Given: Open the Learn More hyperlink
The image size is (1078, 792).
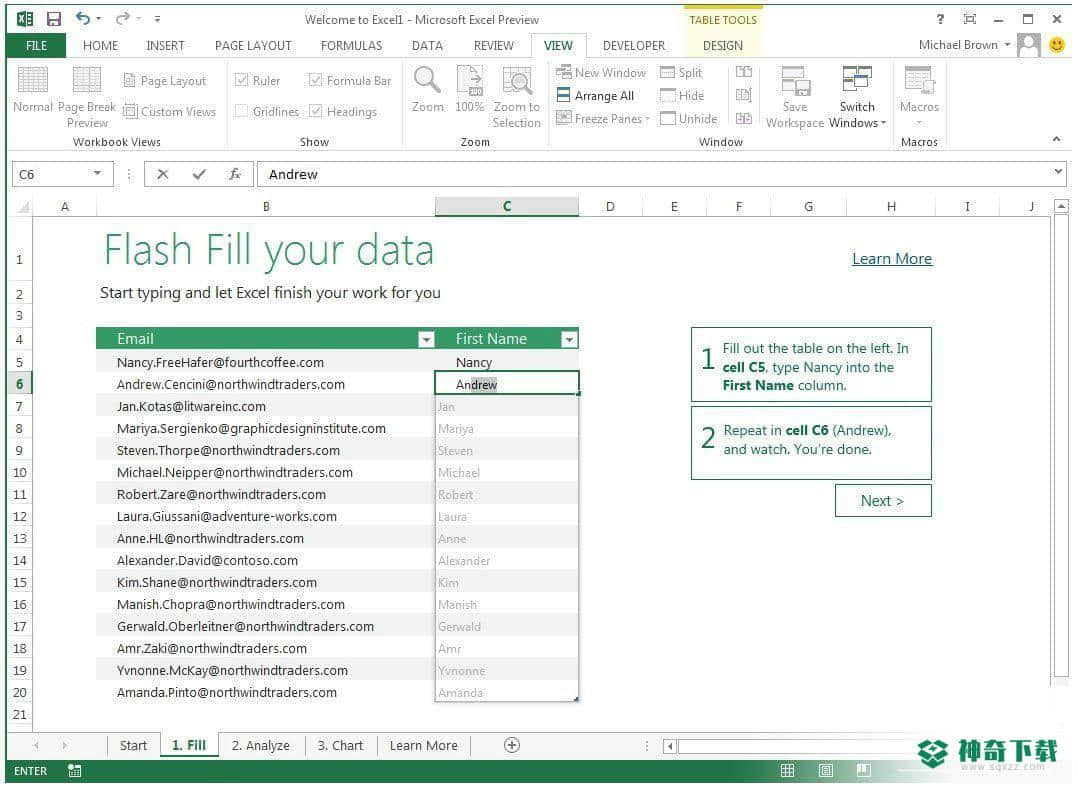Looking at the screenshot, I should 892,258.
